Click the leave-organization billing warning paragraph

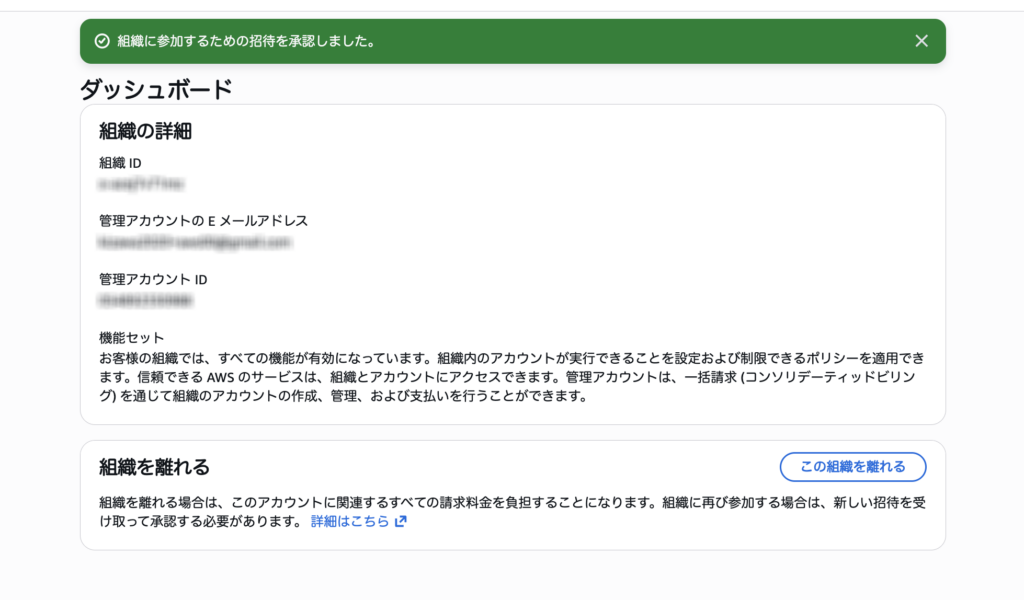pos(500,503)
